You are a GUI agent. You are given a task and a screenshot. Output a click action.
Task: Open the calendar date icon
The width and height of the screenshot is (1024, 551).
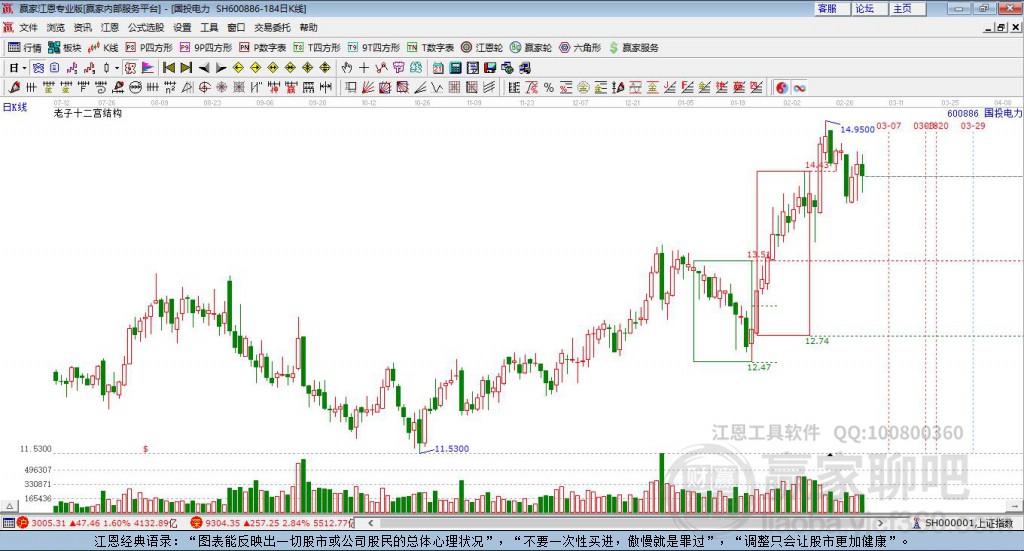pyautogui.click(x=438, y=68)
